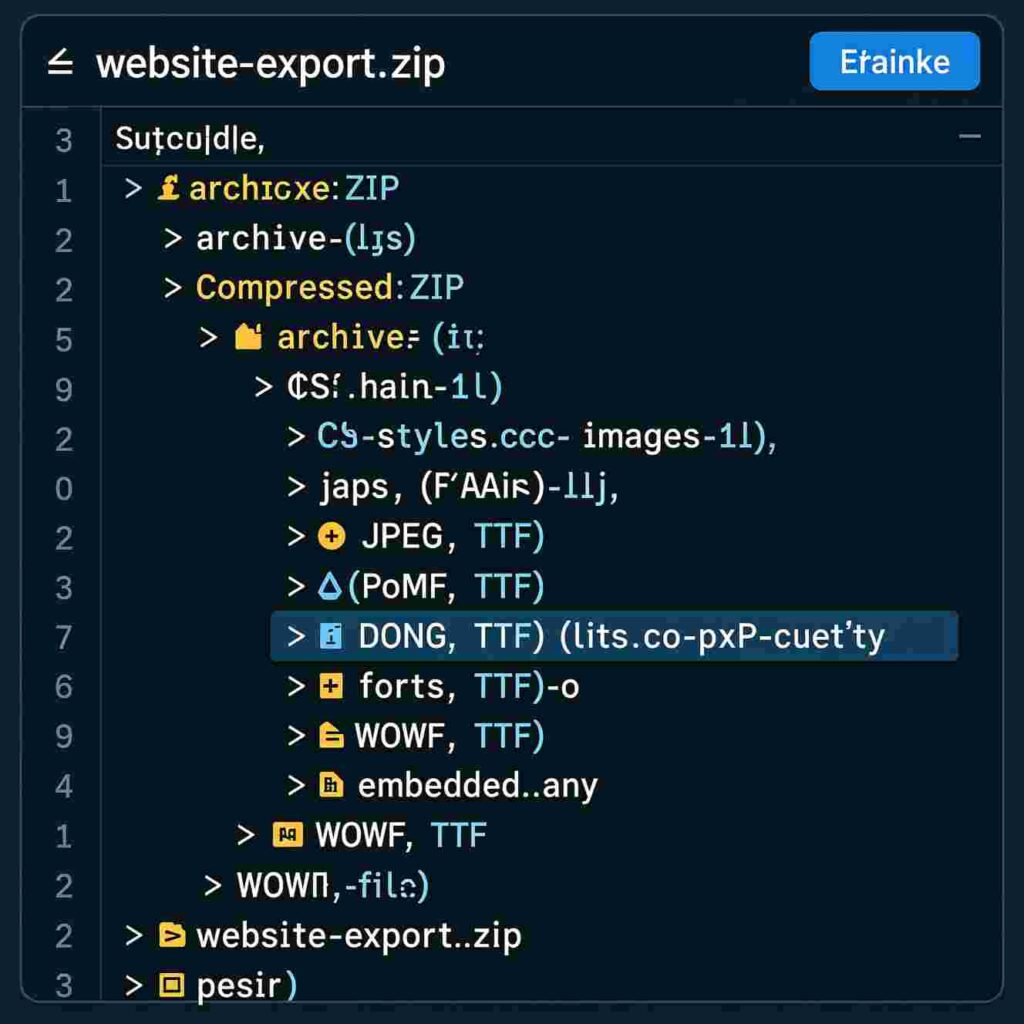The width and height of the screenshot is (1024, 1024).
Task: Click the folder icon next to archive= (it;
Action: (x=247, y=337)
